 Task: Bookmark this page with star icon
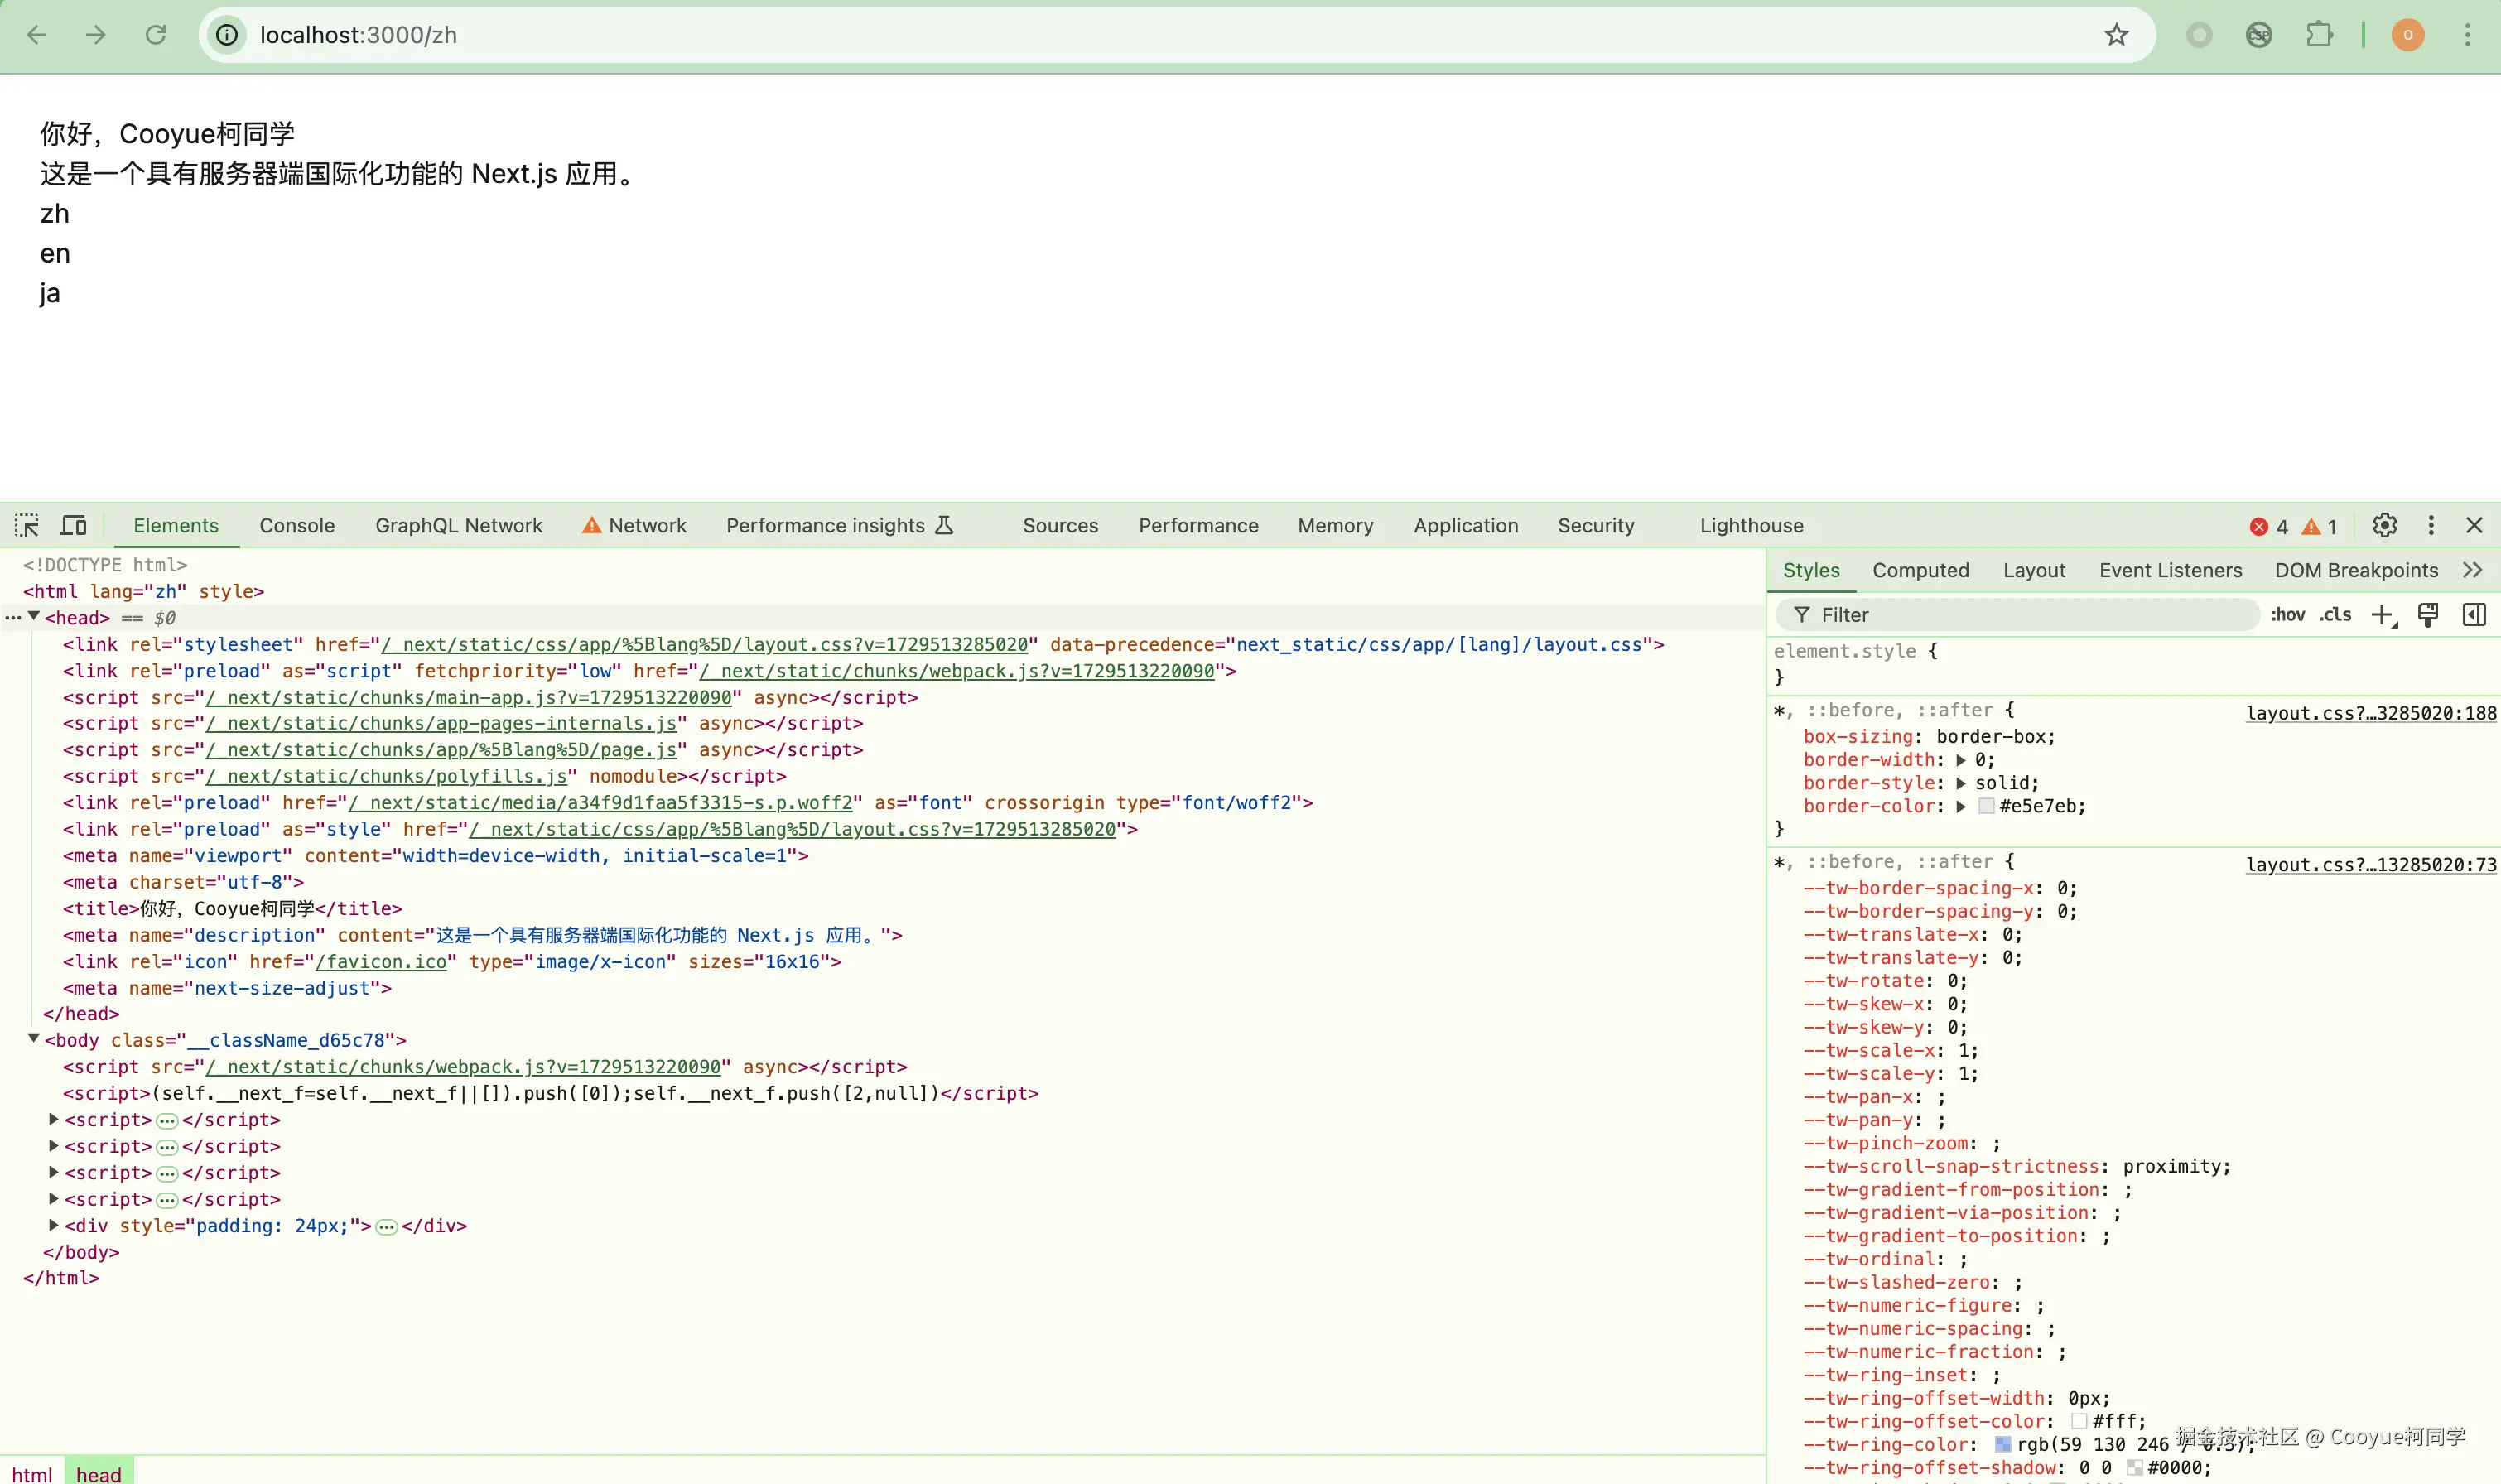point(2116,35)
